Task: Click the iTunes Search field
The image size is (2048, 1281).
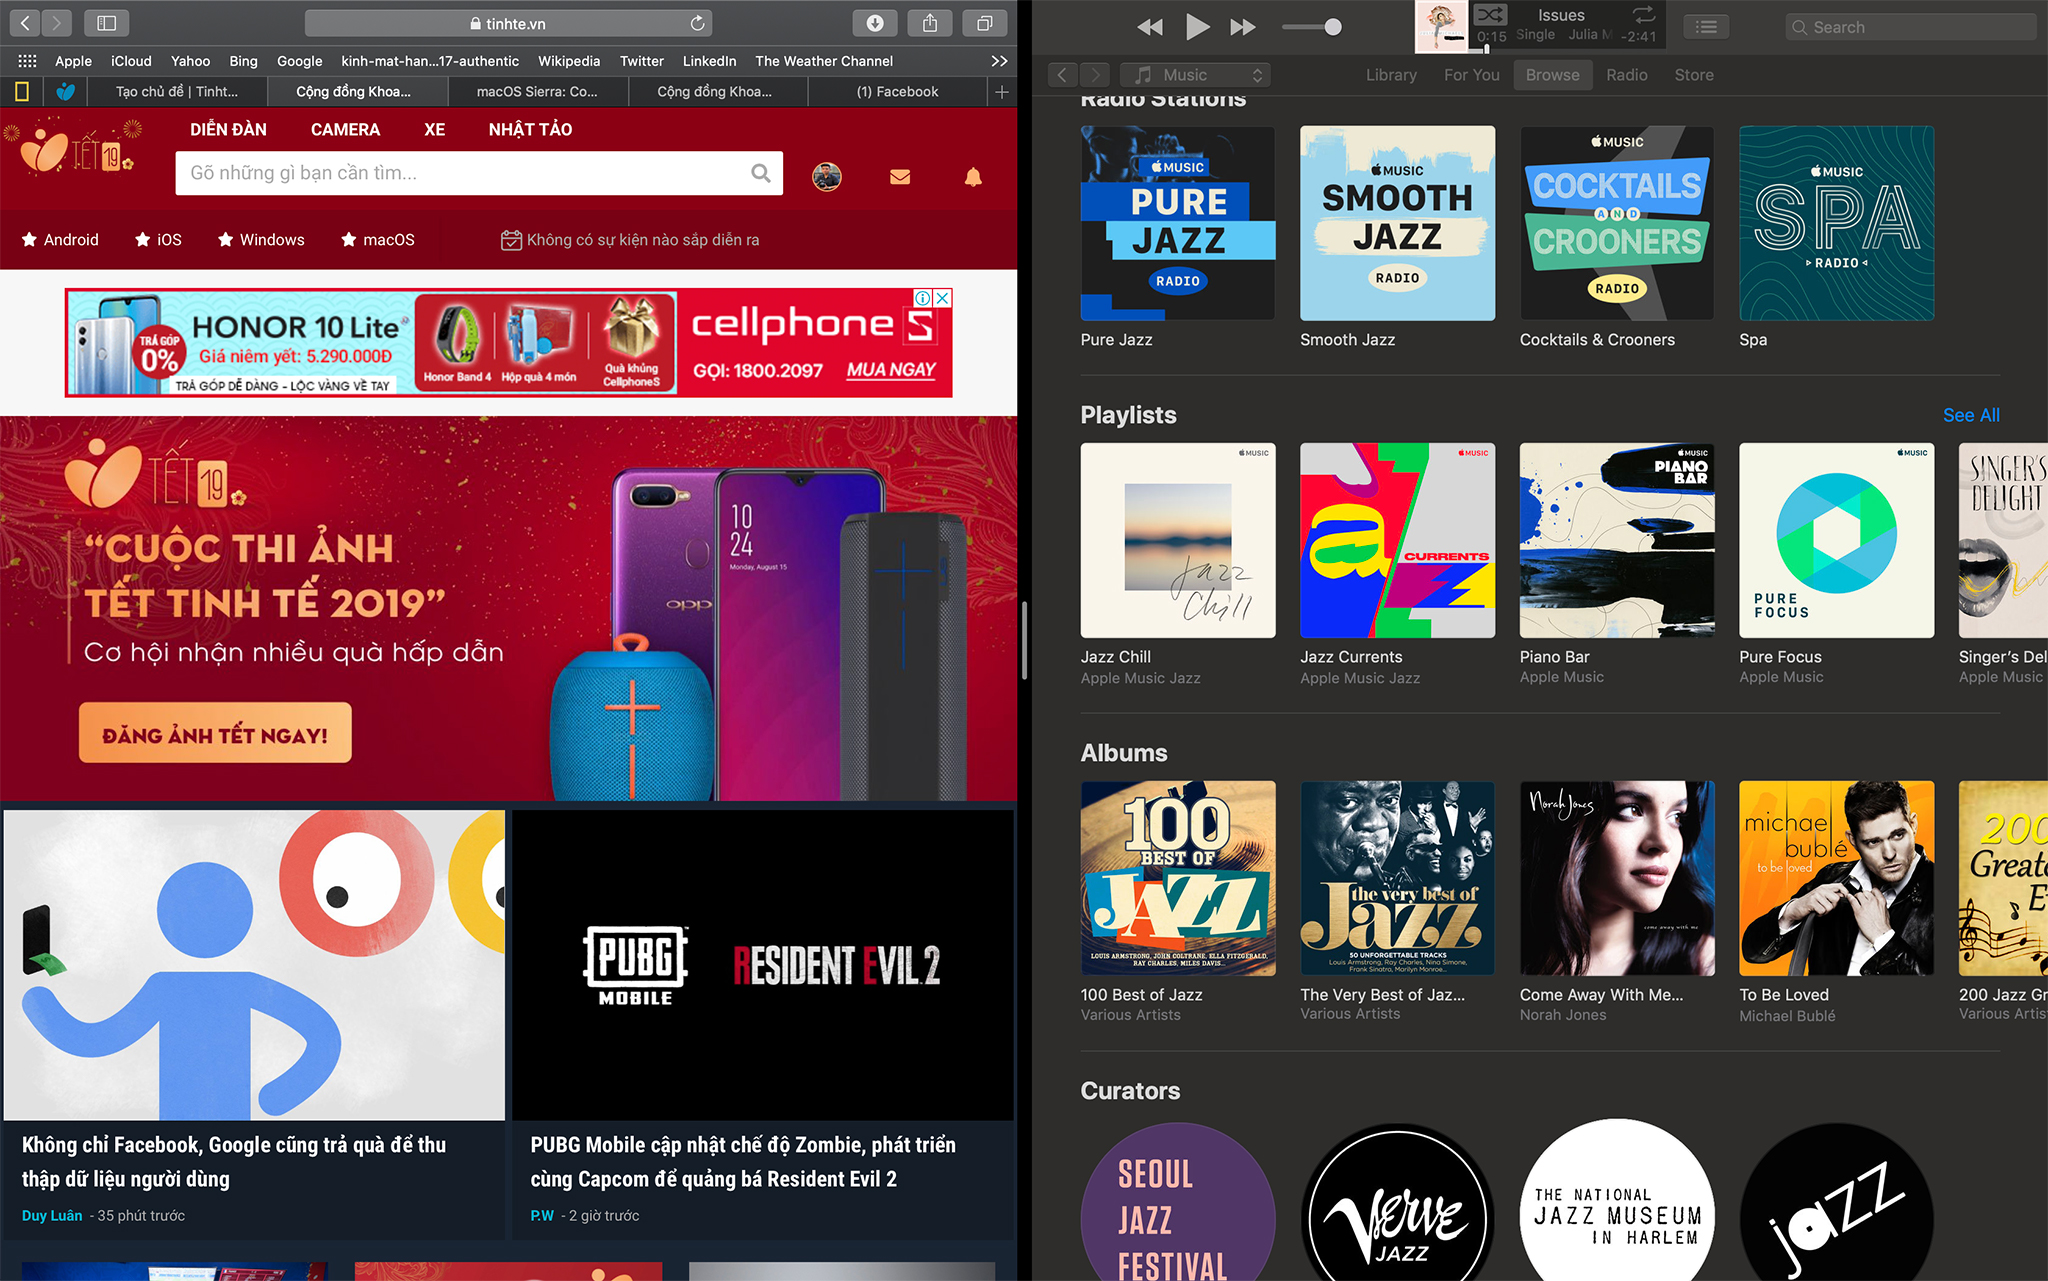Action: coord(1910,27)
